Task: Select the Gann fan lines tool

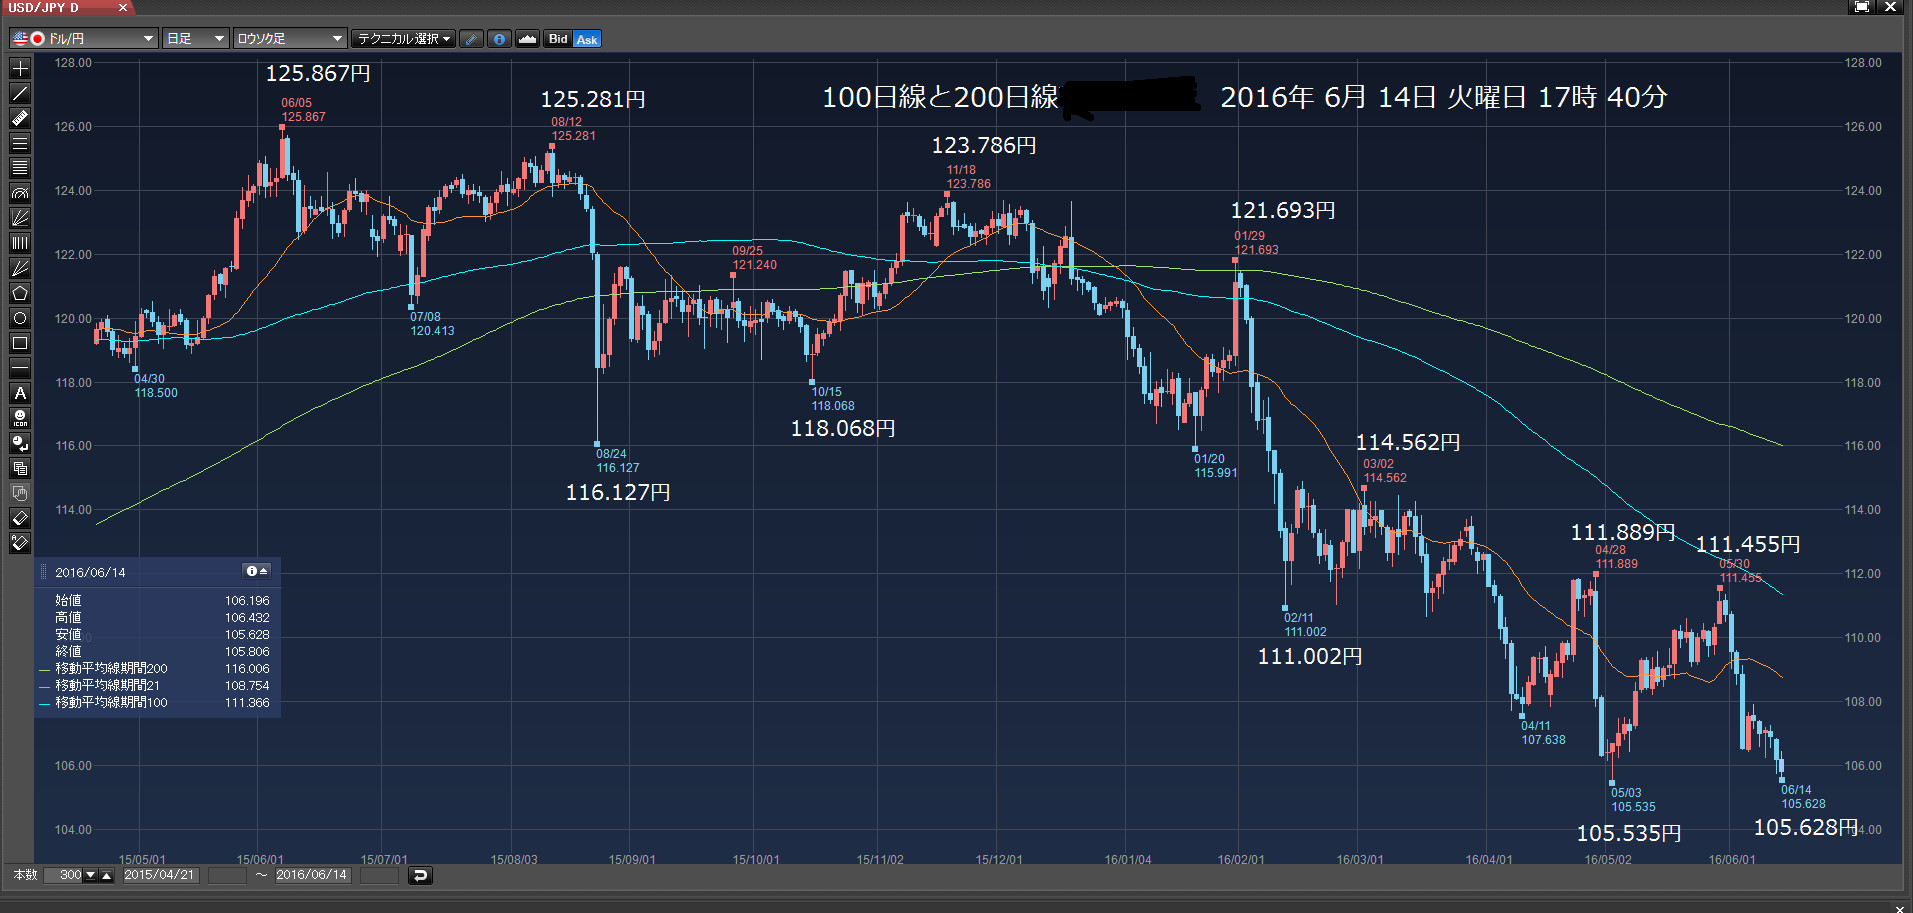Action: pyautogui.click(x=20, y=268)
